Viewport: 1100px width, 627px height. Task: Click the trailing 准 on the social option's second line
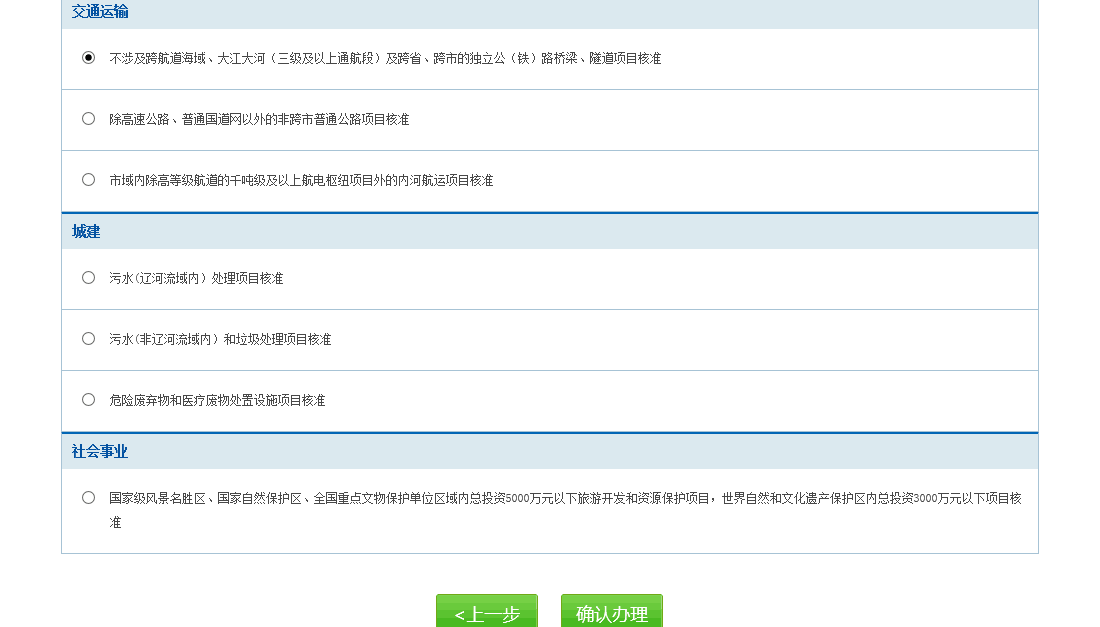point(115,523)
